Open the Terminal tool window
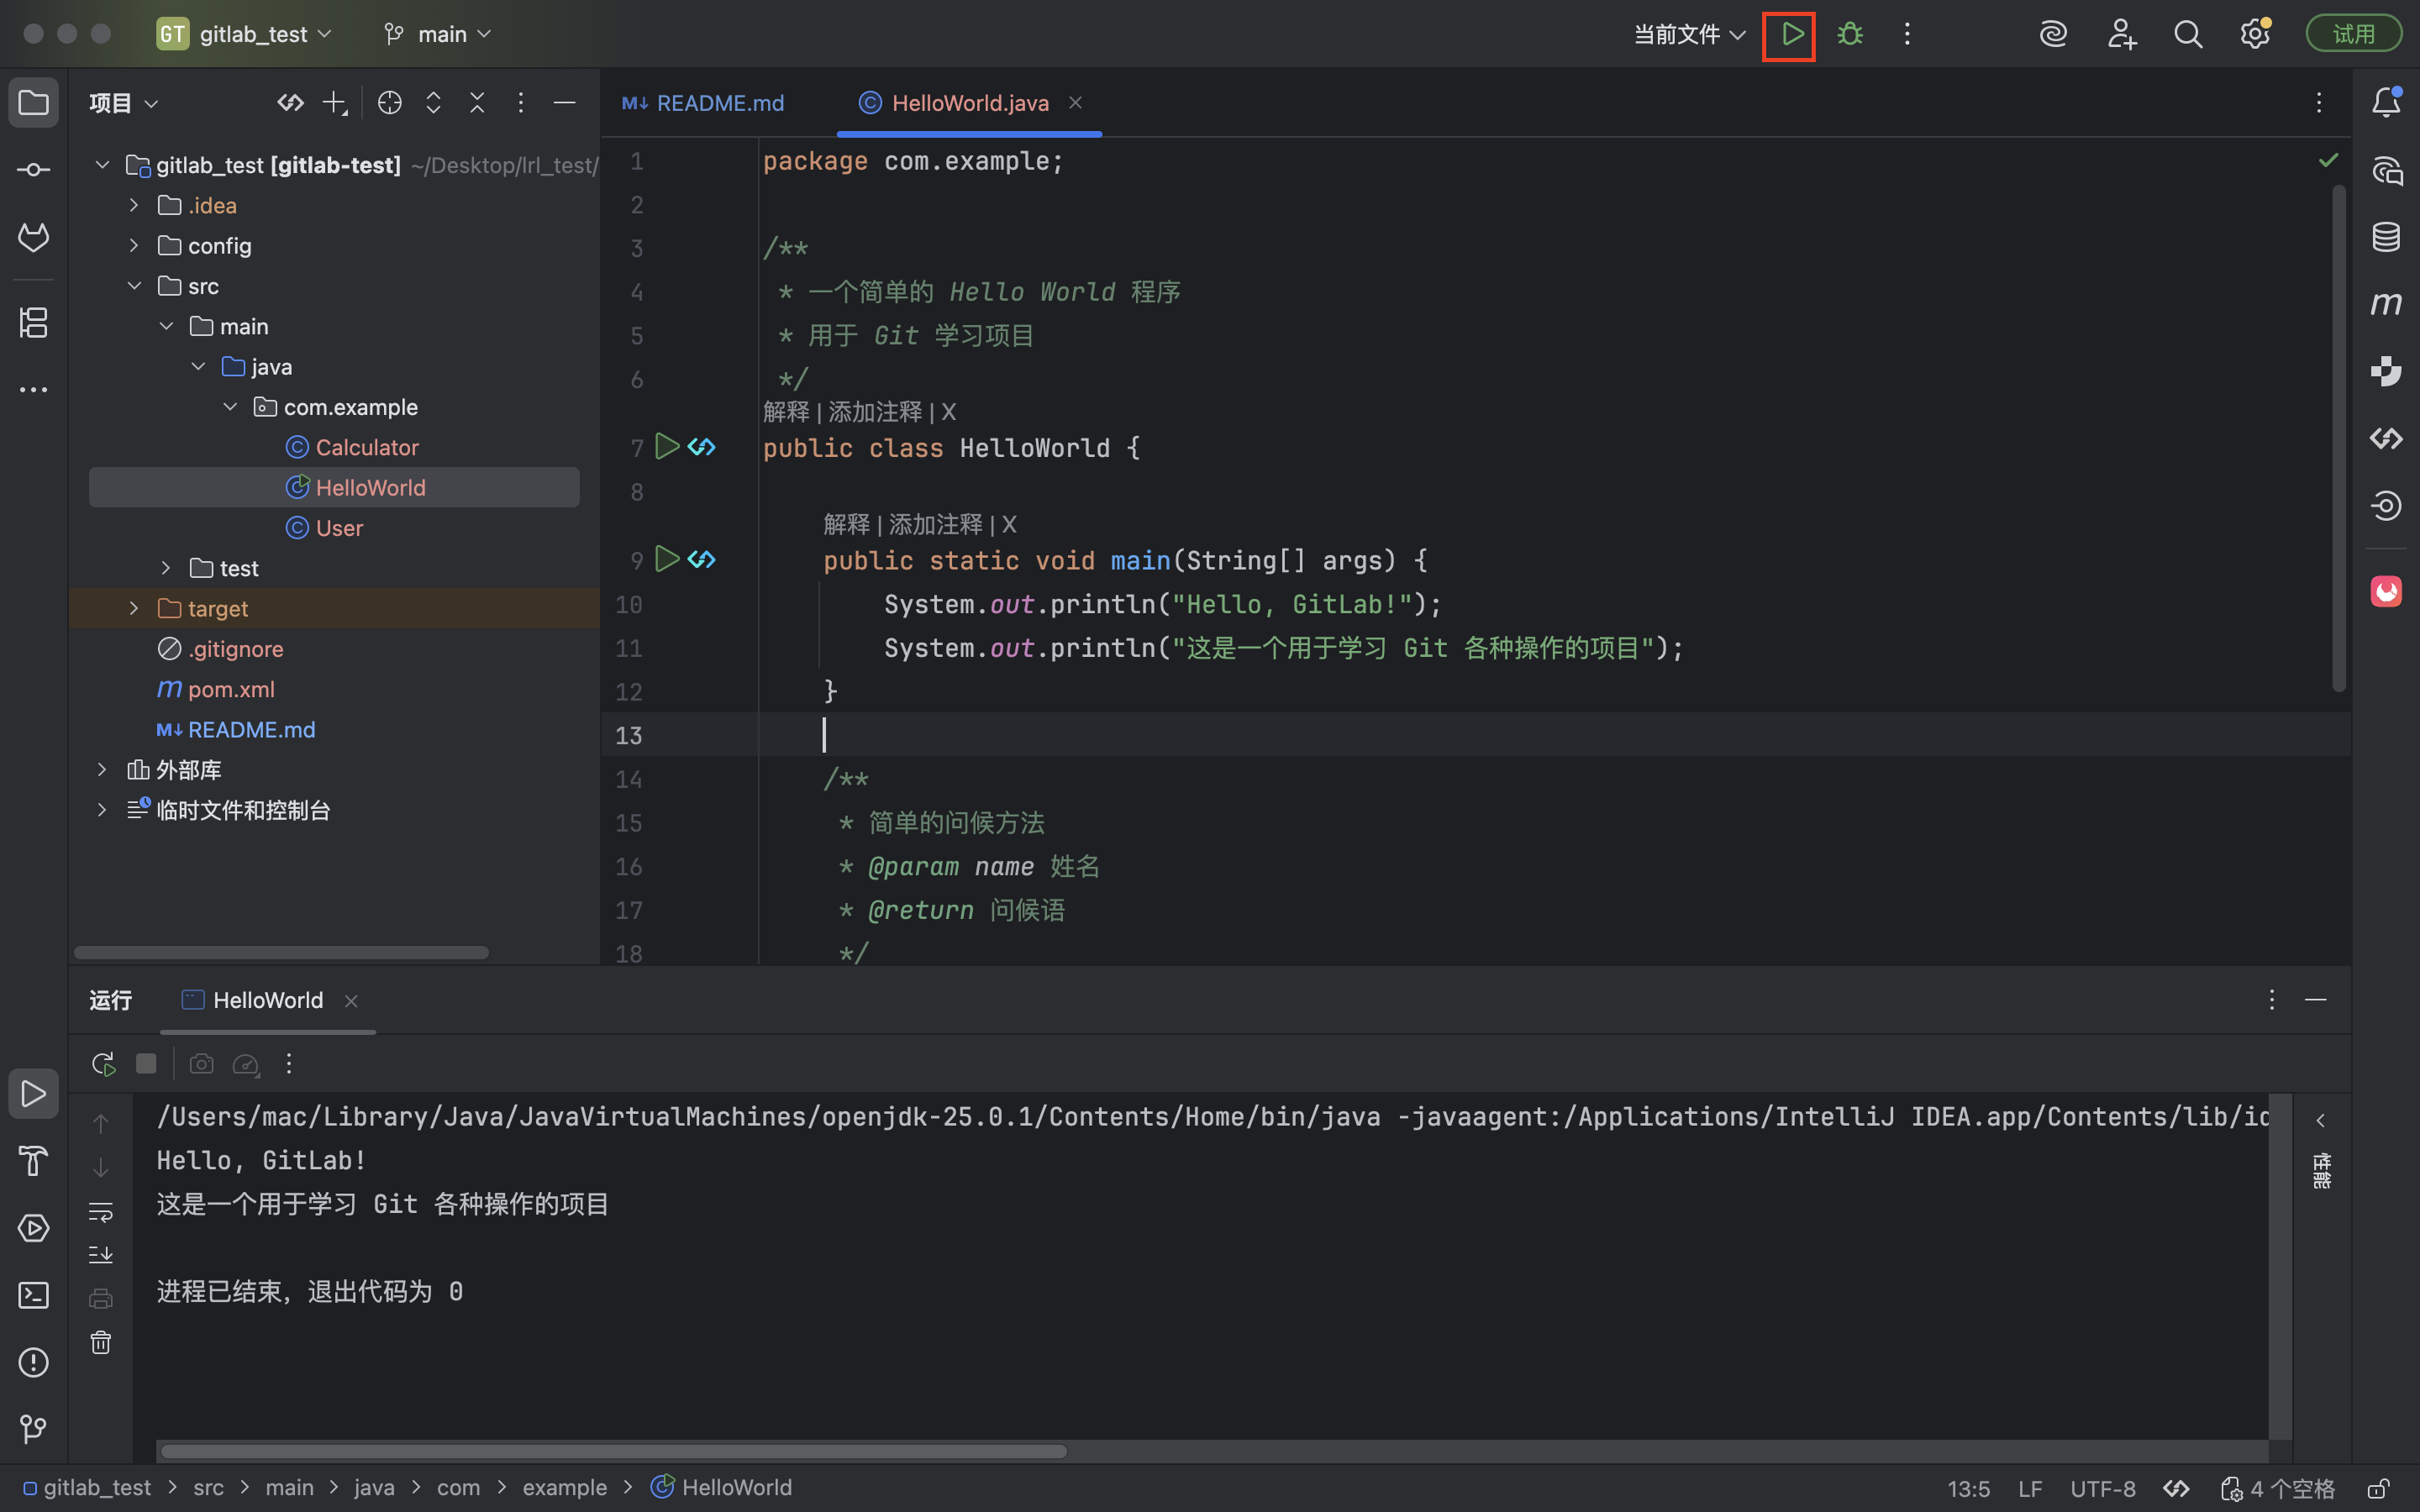2420x1512 pixels. pyautogui.click(x=33, y=1295)
